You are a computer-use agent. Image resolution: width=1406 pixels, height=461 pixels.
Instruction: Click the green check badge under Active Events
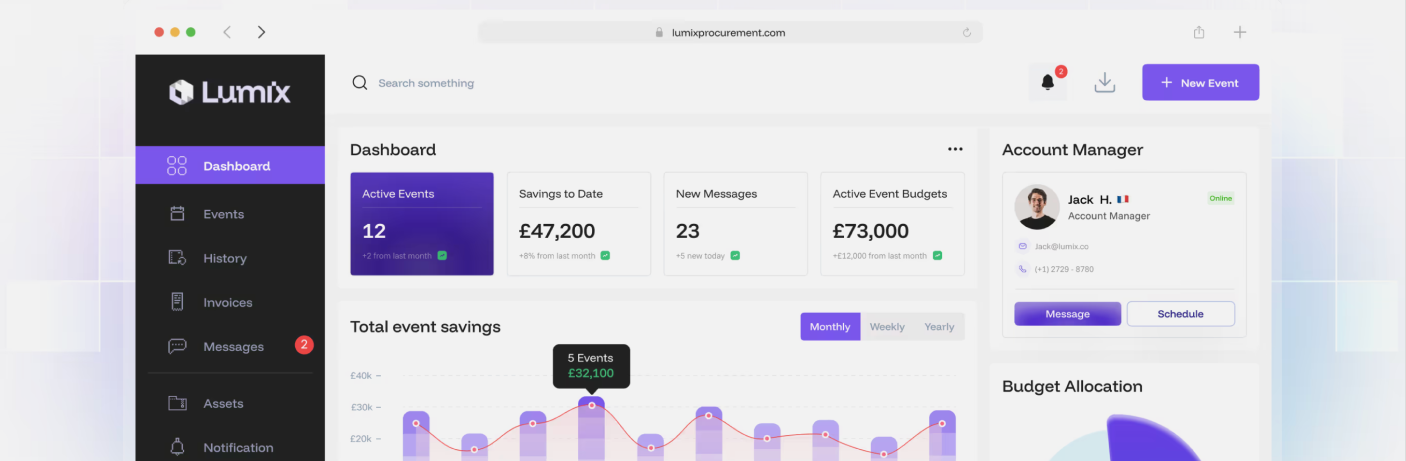point(442,255)
